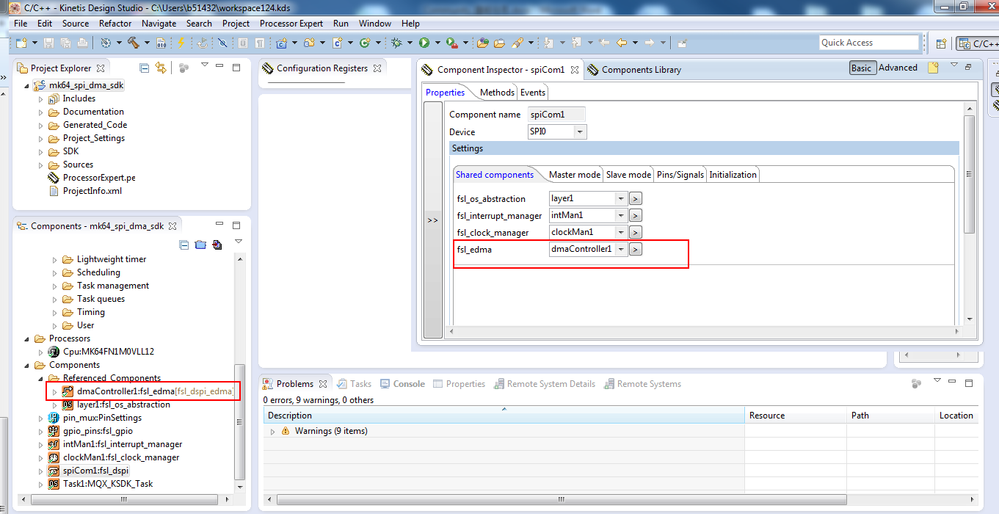Open the Navigate menu

[x=159, y=24]
